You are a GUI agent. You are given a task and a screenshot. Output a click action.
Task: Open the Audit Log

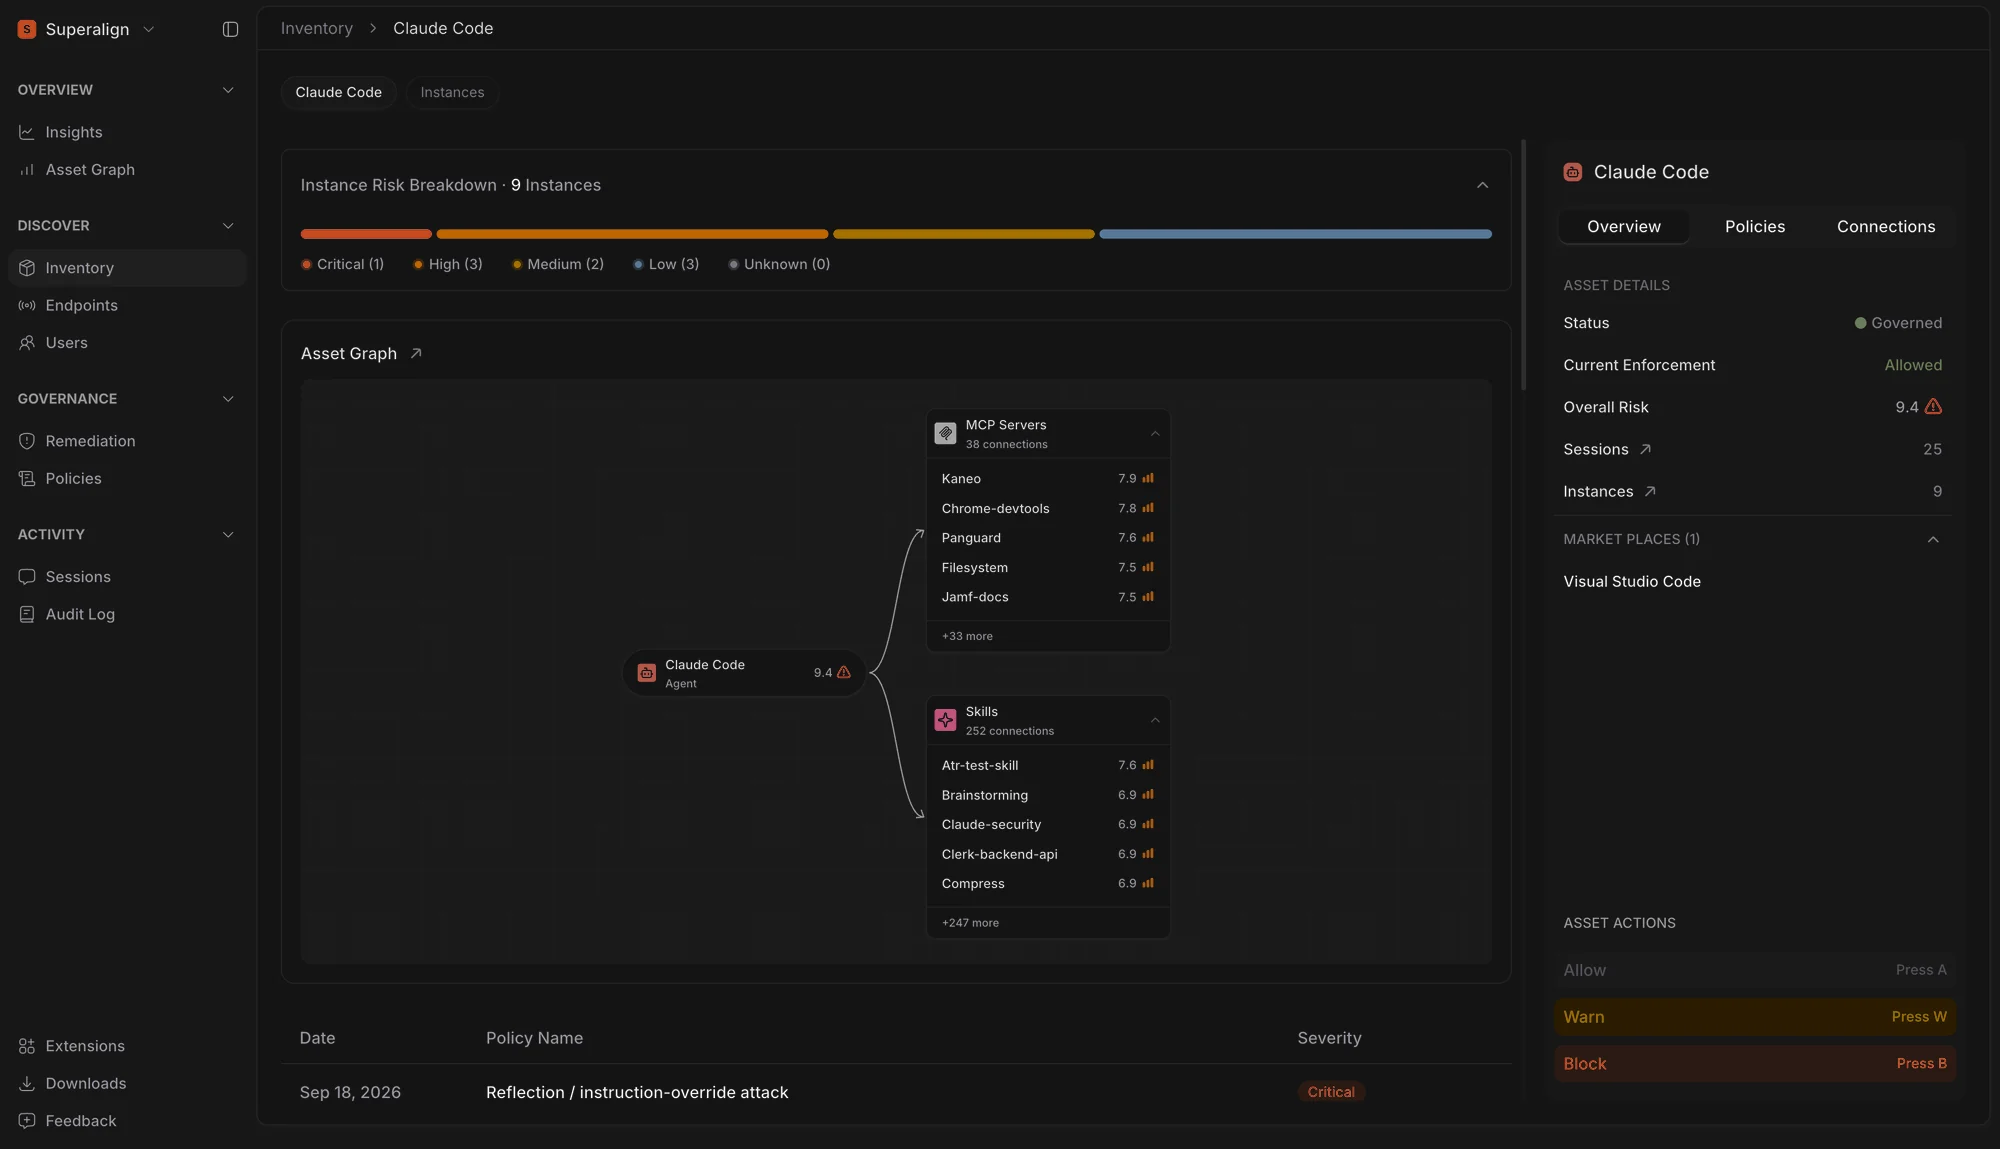[80, 614]
